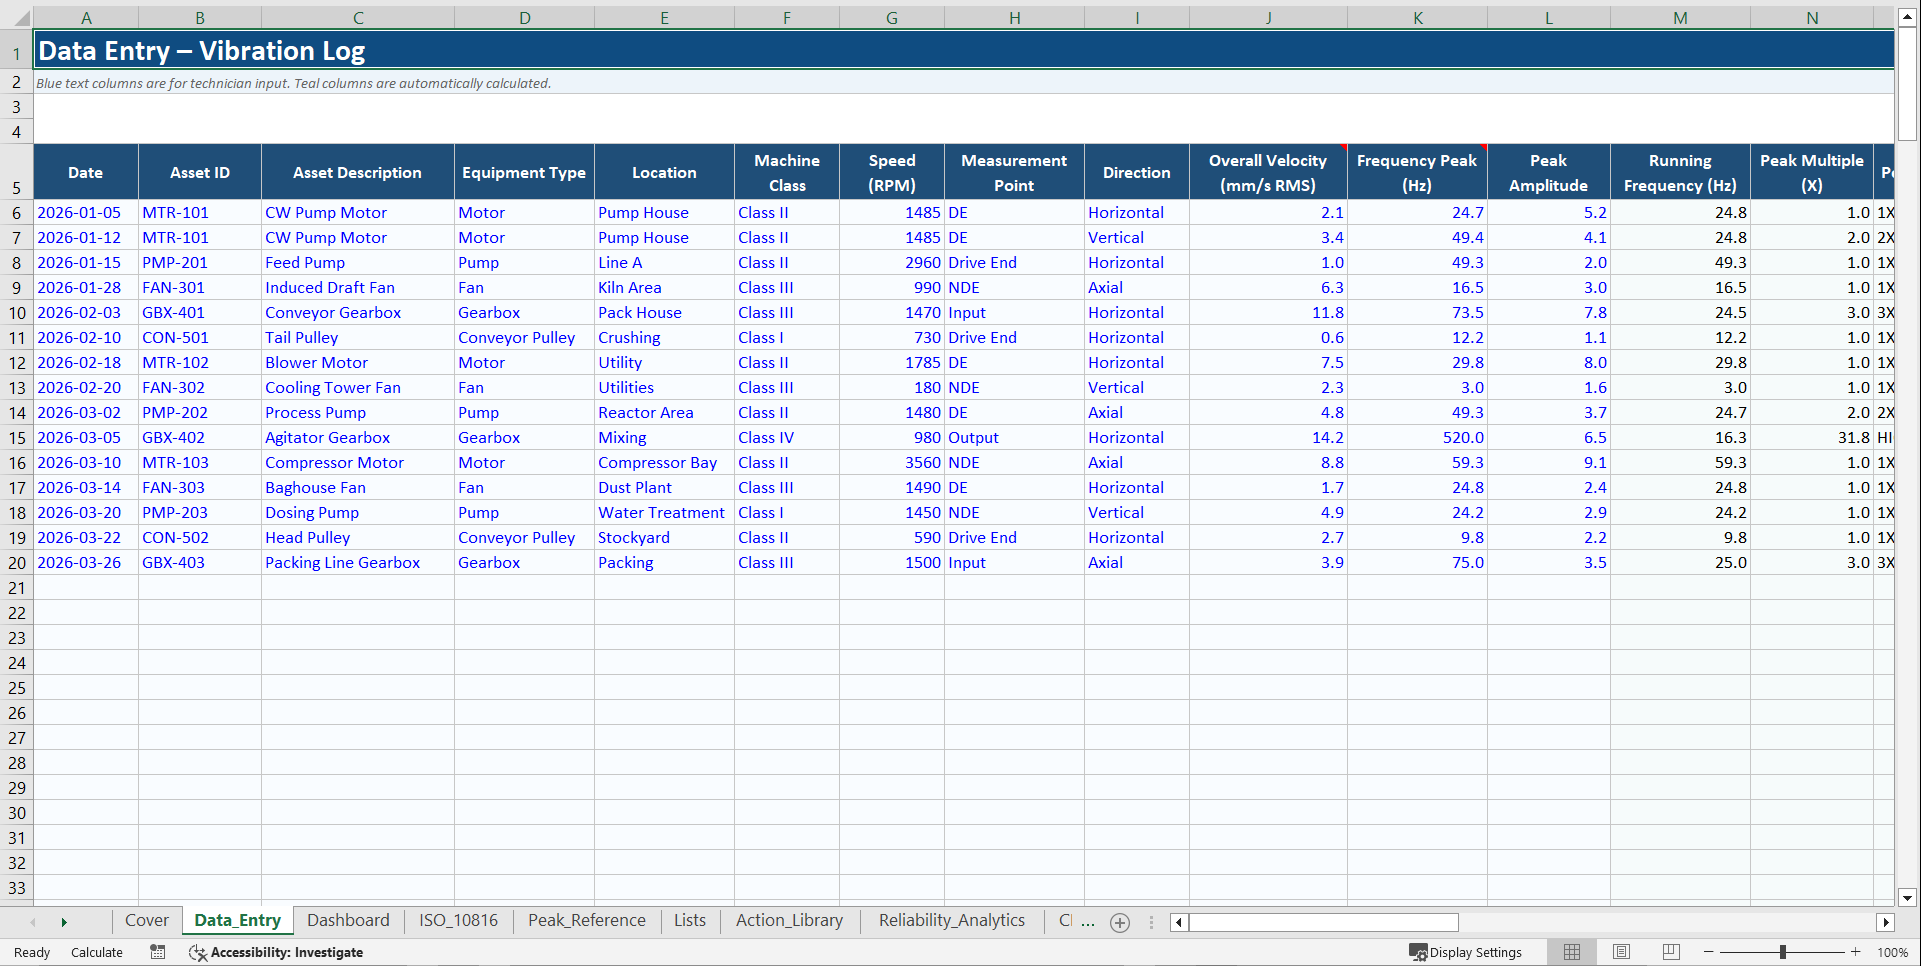Viewport: 1921px width, 966px height.
Task: Open the Reliability_Analytics sheet
Action: click(951, 920)
